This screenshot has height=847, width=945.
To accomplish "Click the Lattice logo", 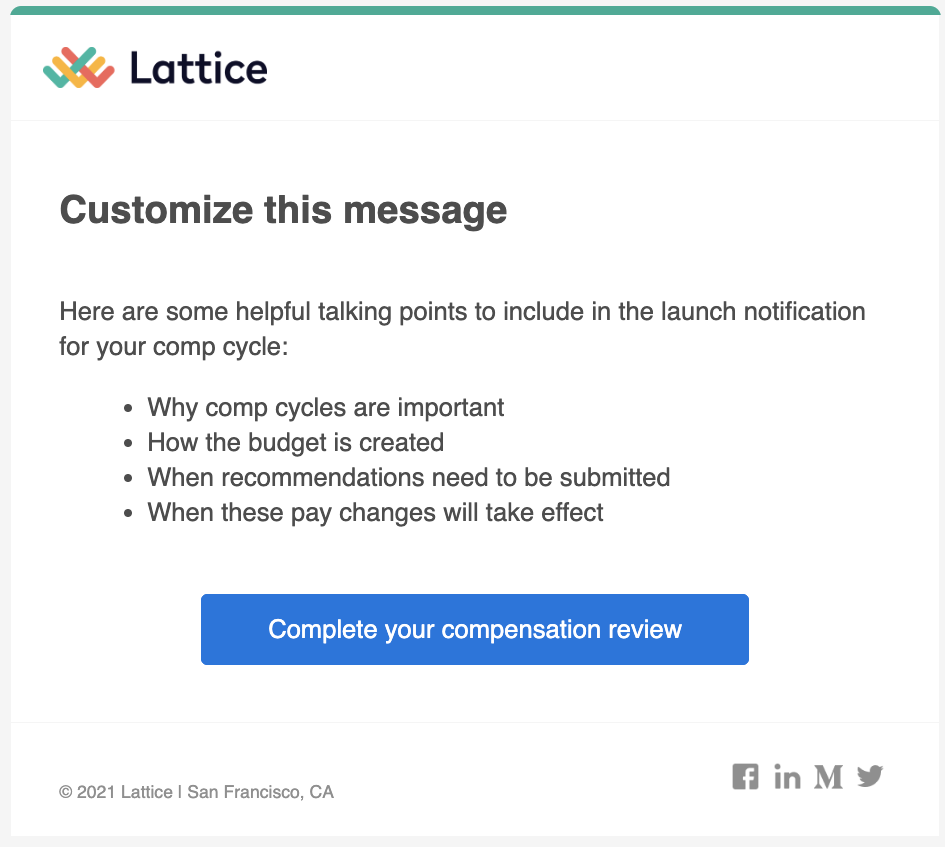I will point(154,67).
